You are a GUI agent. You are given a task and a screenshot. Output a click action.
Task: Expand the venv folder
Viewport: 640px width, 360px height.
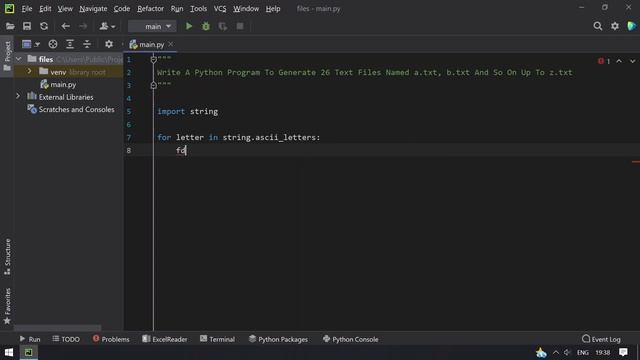point(29,71)
